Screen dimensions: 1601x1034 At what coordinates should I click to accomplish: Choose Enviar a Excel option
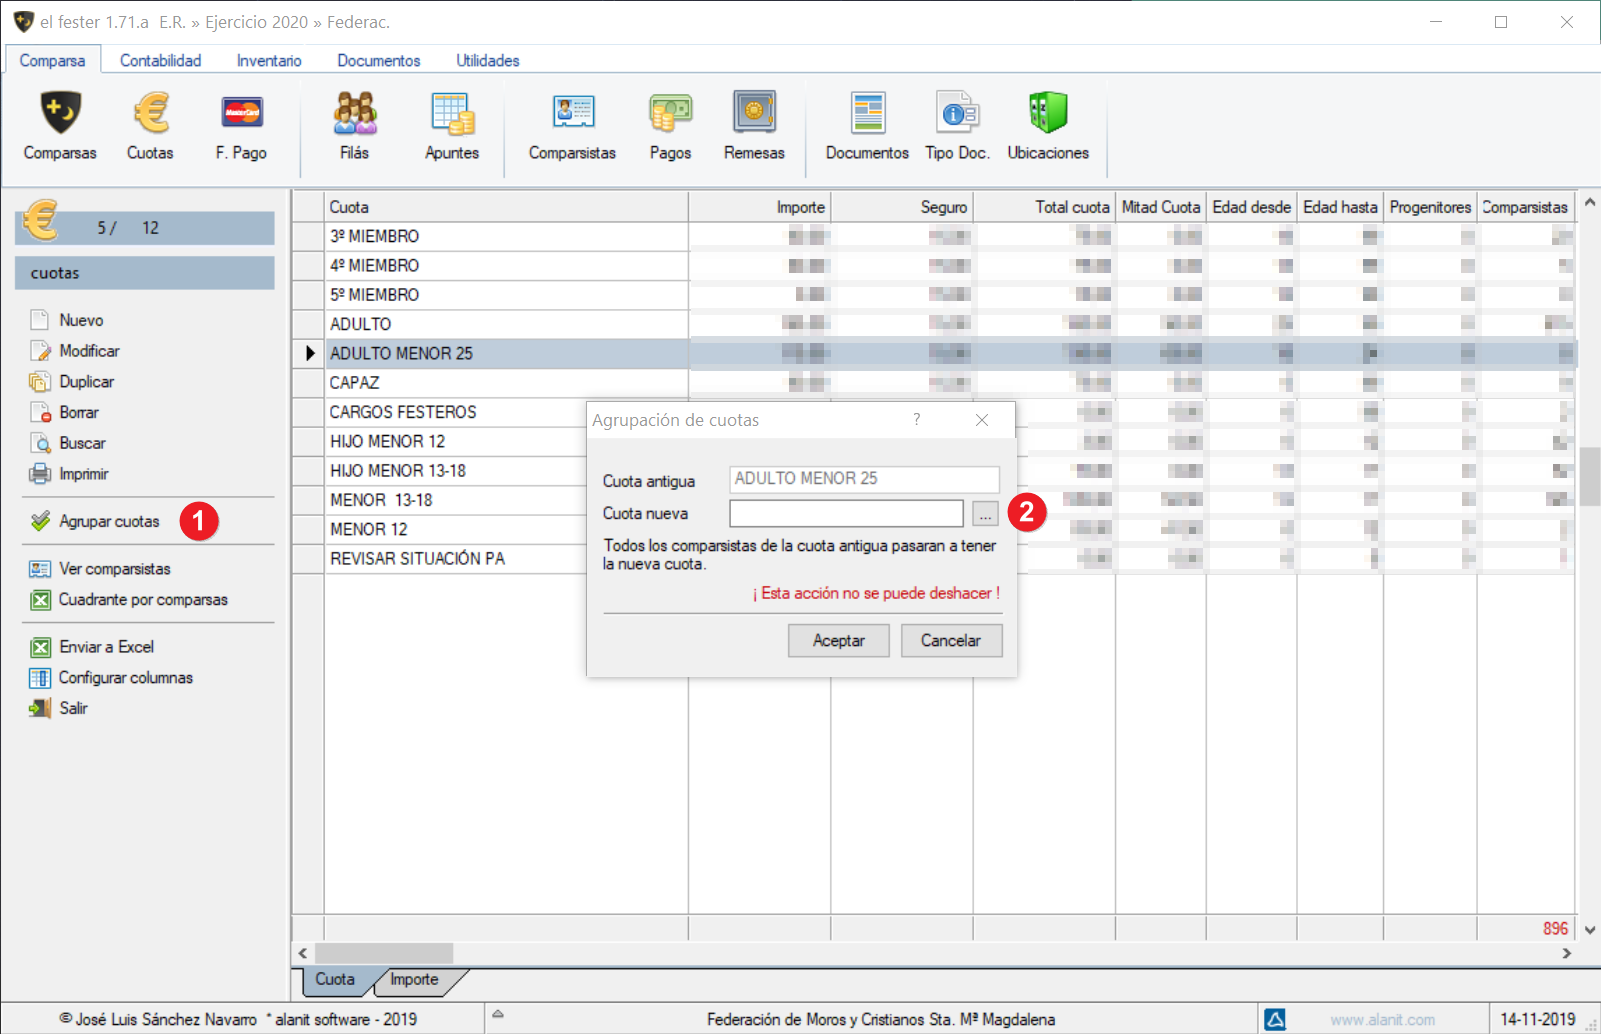[106, 647]
